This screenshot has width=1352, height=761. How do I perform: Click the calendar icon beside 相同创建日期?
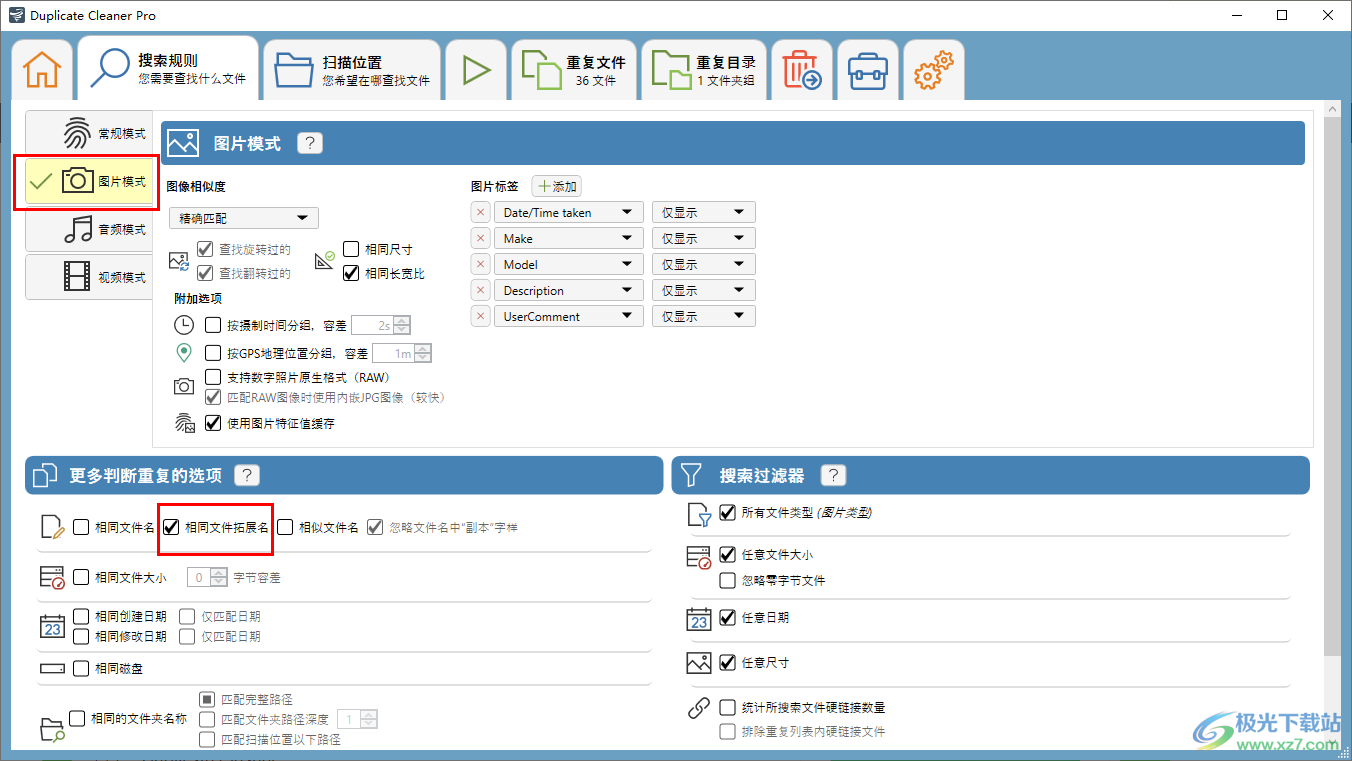pos(53,627)
